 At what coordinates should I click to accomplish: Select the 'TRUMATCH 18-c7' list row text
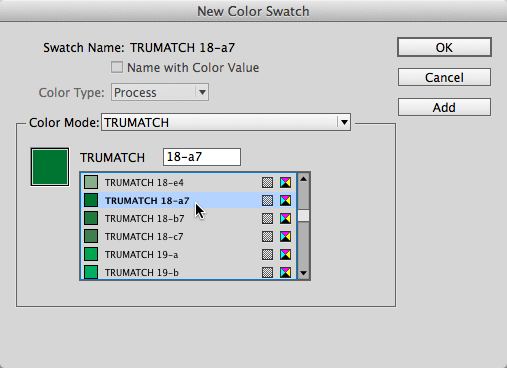[144, 237]
